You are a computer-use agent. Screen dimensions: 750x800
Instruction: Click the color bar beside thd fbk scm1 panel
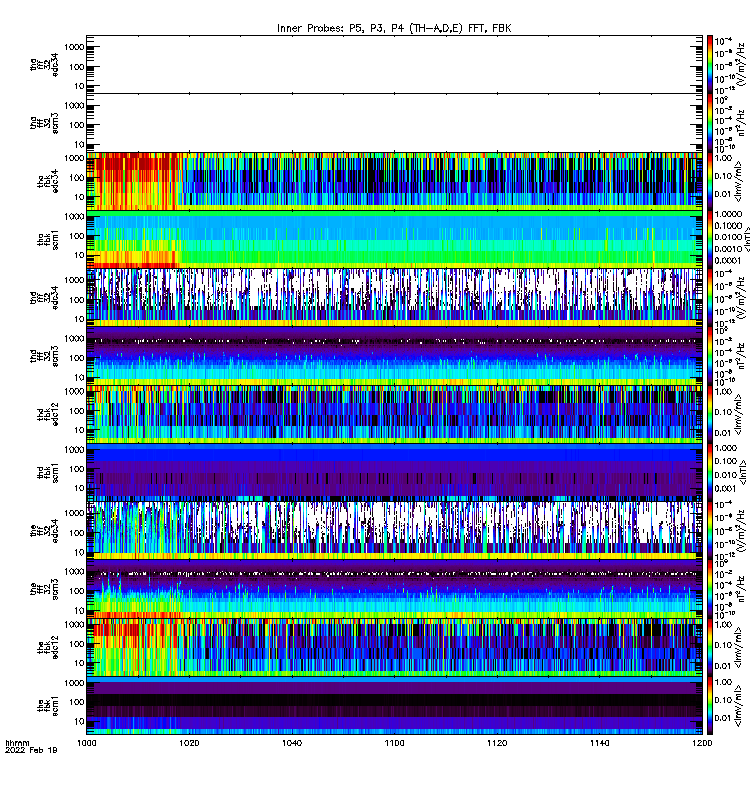710,472
